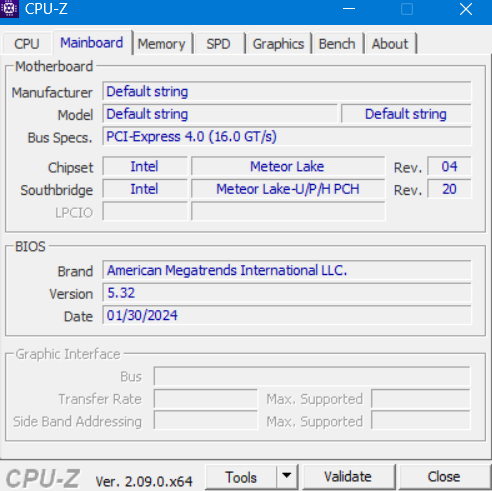Click the PCI-Express 4.0 bus specs field
Screen dimensions: 492x491
287,136
